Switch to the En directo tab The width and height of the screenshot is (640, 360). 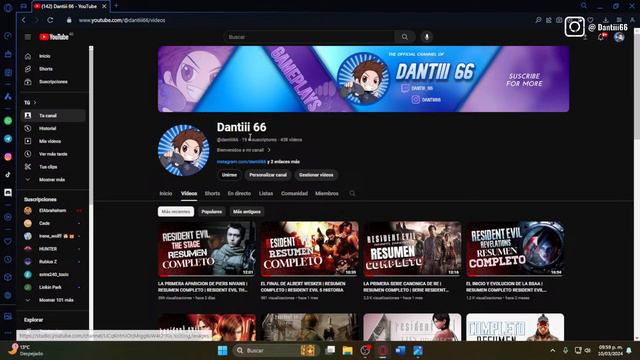(239, 193)
